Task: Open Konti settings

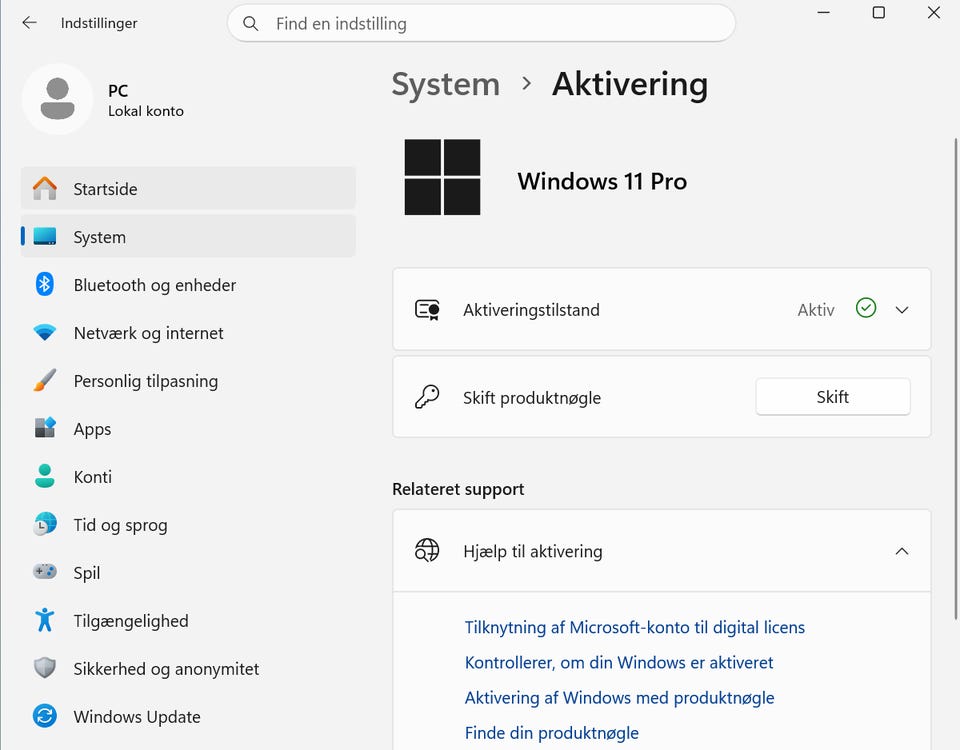Action: point(188,476)
